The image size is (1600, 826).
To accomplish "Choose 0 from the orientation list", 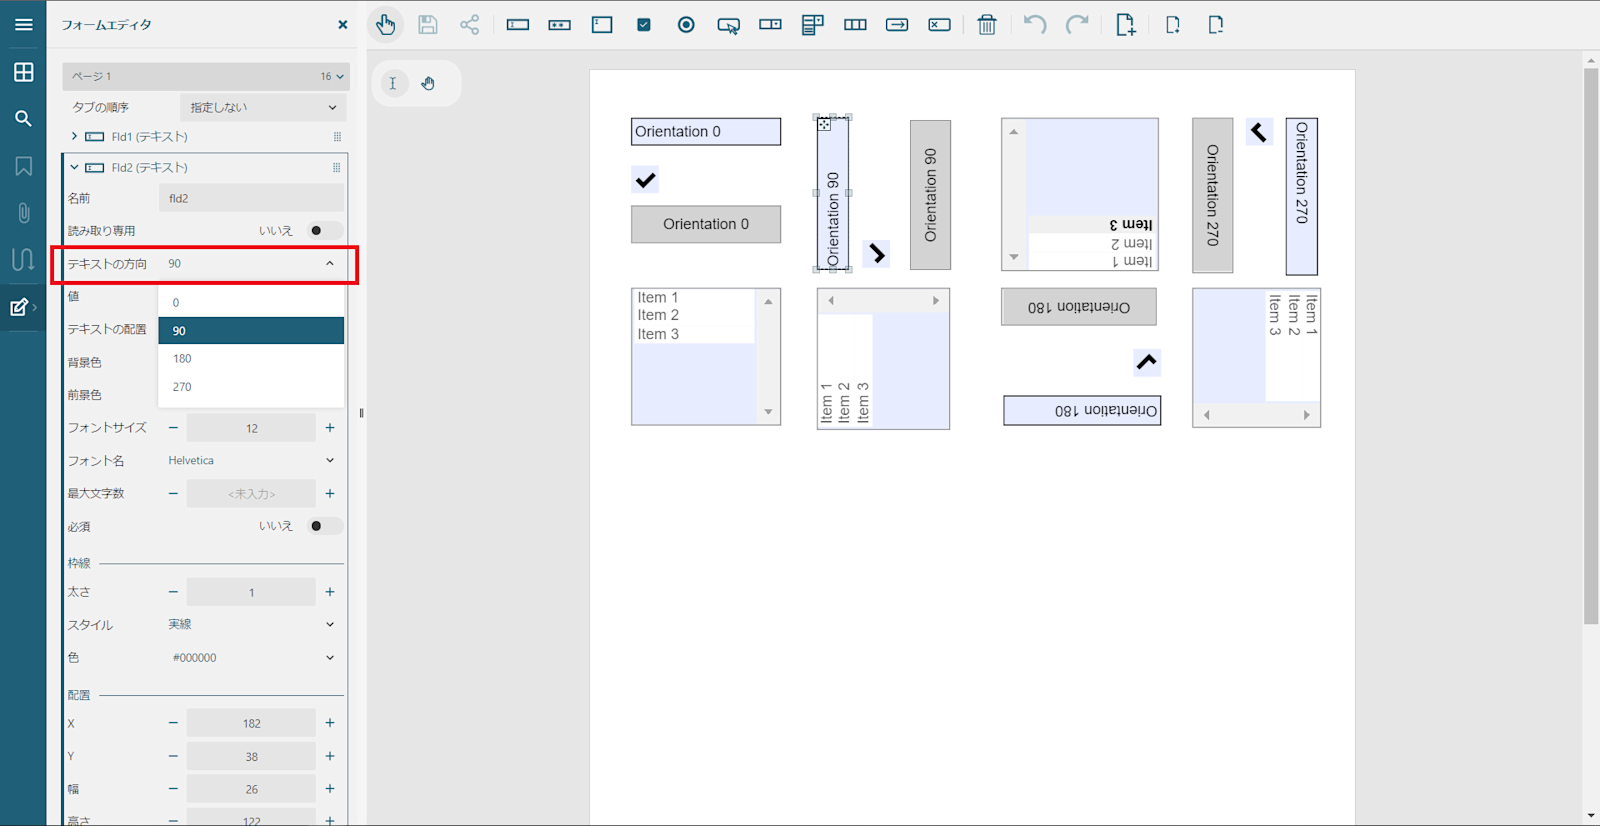I will click(x=251, y=302).
